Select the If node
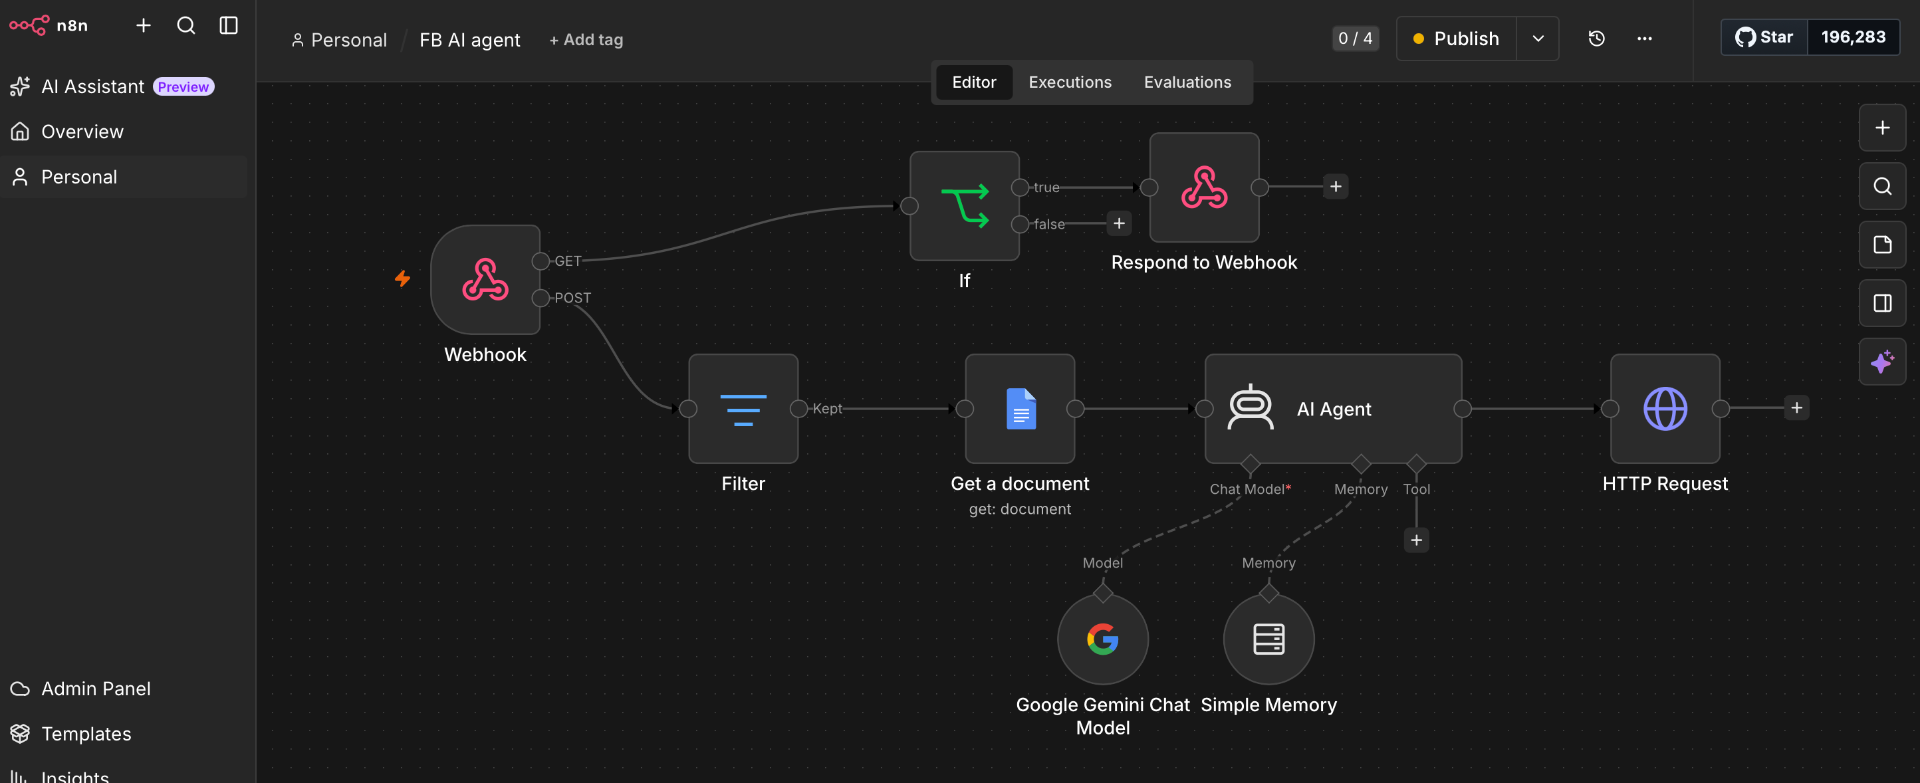This screenshot has width=1920, height=783. tap(965, 206)
